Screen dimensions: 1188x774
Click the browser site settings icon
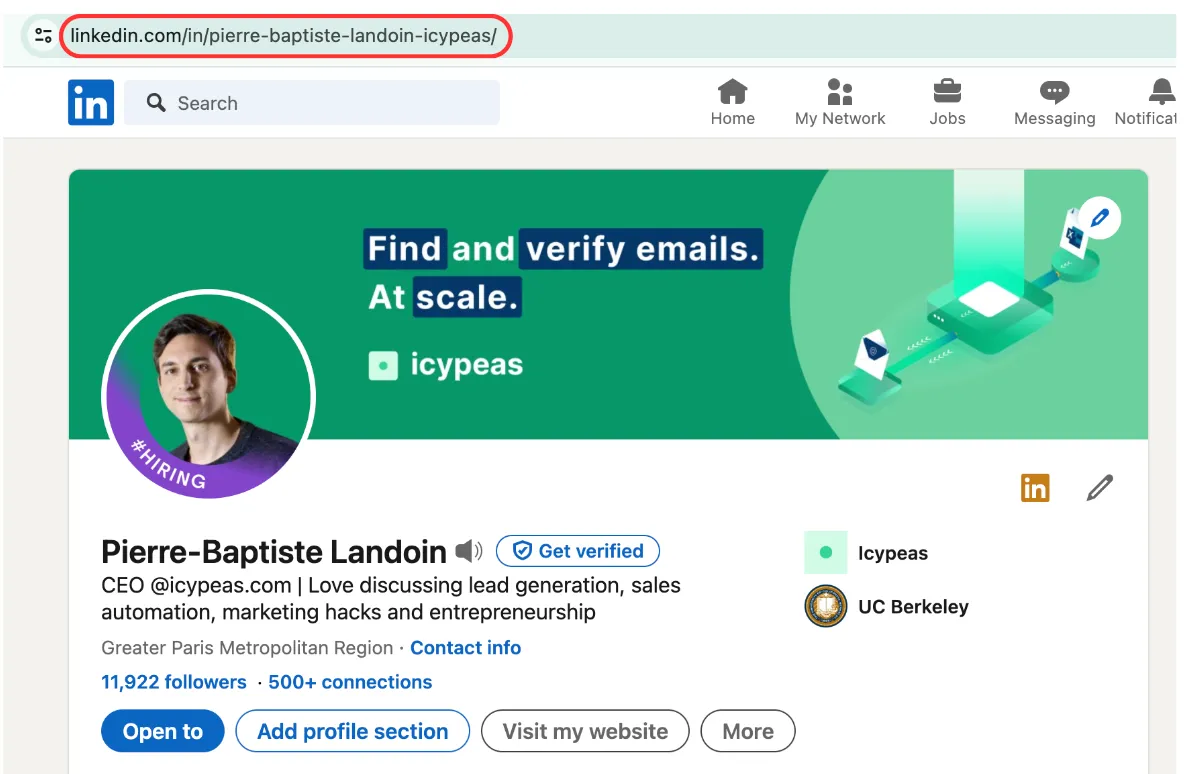43,36
